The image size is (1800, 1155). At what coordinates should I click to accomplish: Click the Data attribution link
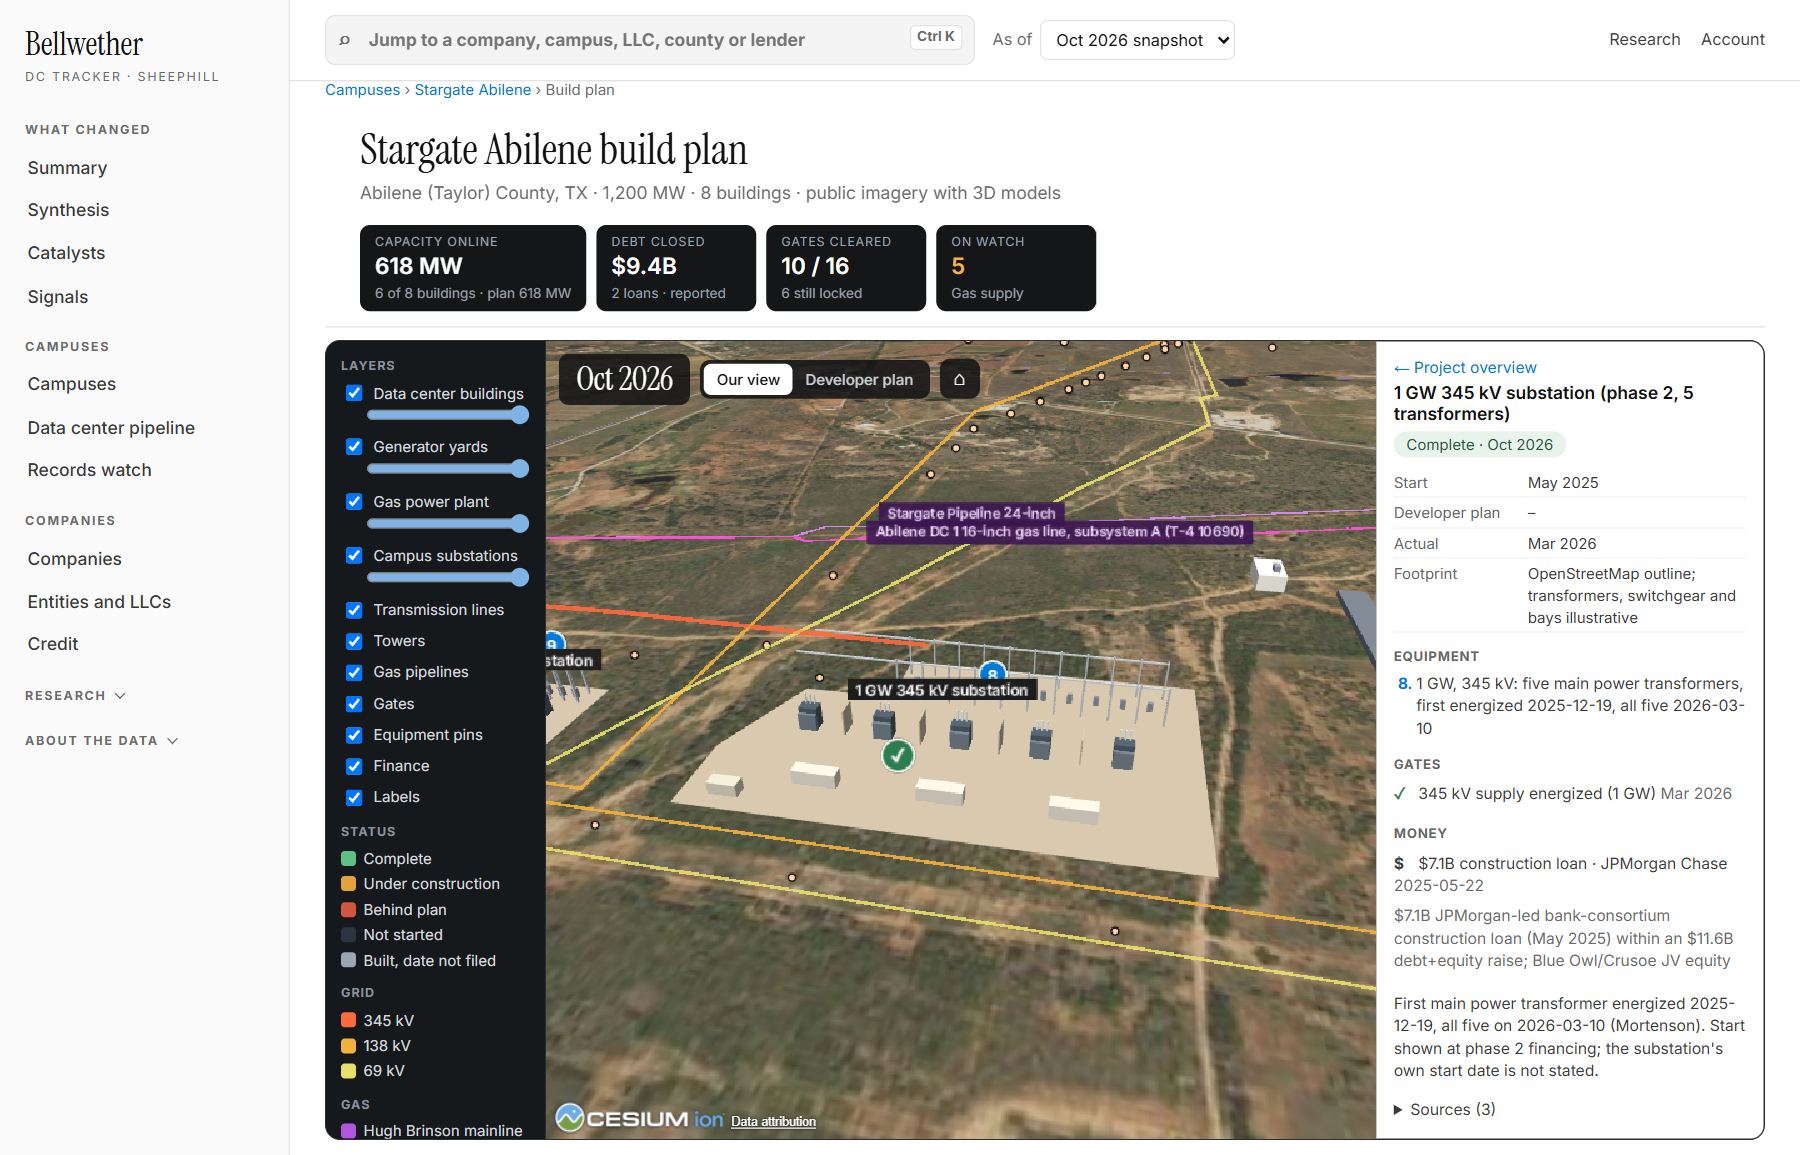[773, 1121]
